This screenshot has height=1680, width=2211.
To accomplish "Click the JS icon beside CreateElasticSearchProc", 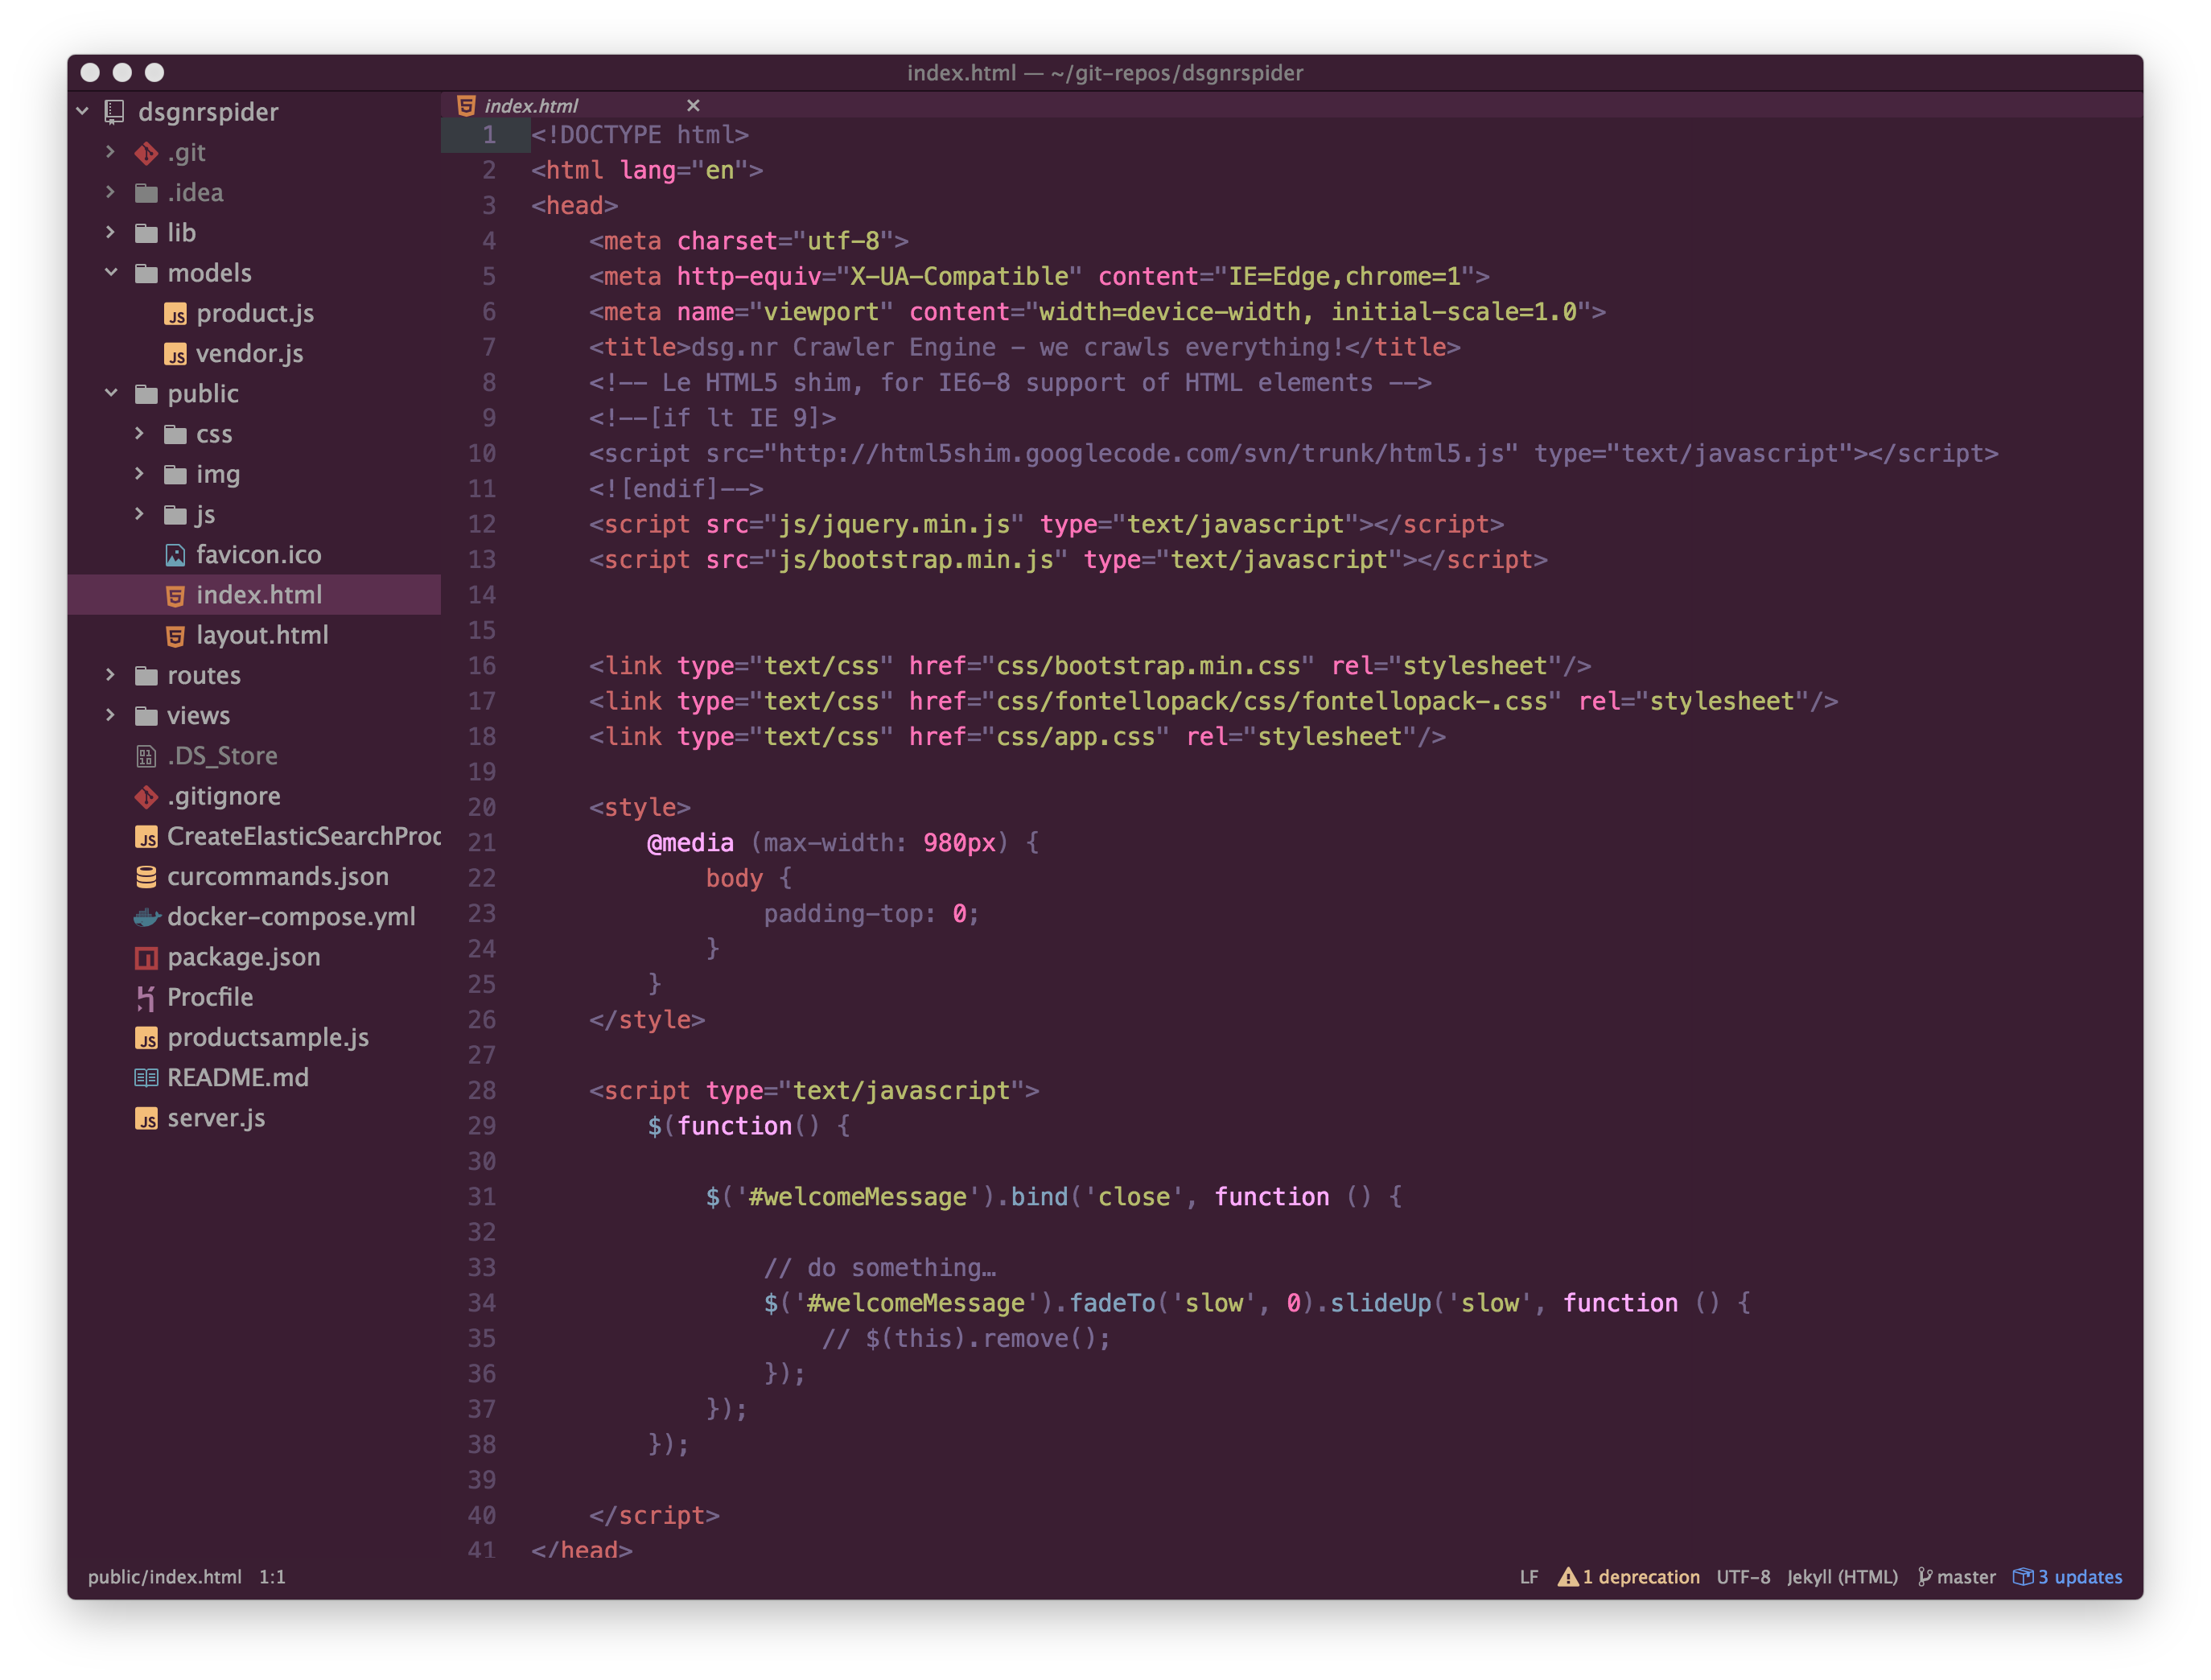I will (146, 837).
